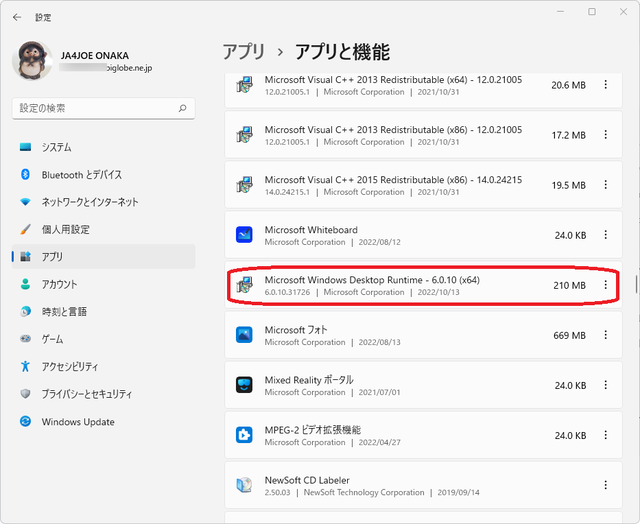Maximize the 設定 window
Image resolution: width=640 pixels, height=524 pixels.
[592, 12]
